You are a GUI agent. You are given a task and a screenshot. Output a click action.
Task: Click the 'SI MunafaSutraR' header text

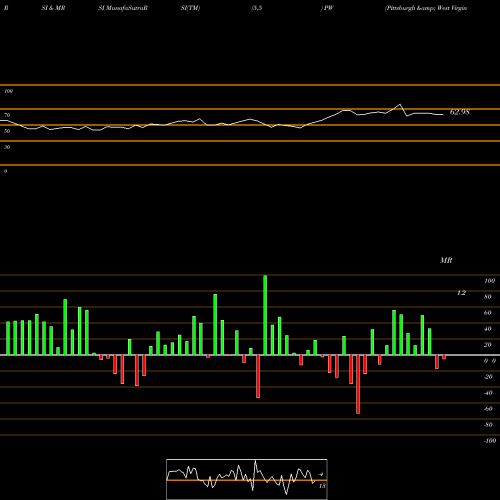123,8
